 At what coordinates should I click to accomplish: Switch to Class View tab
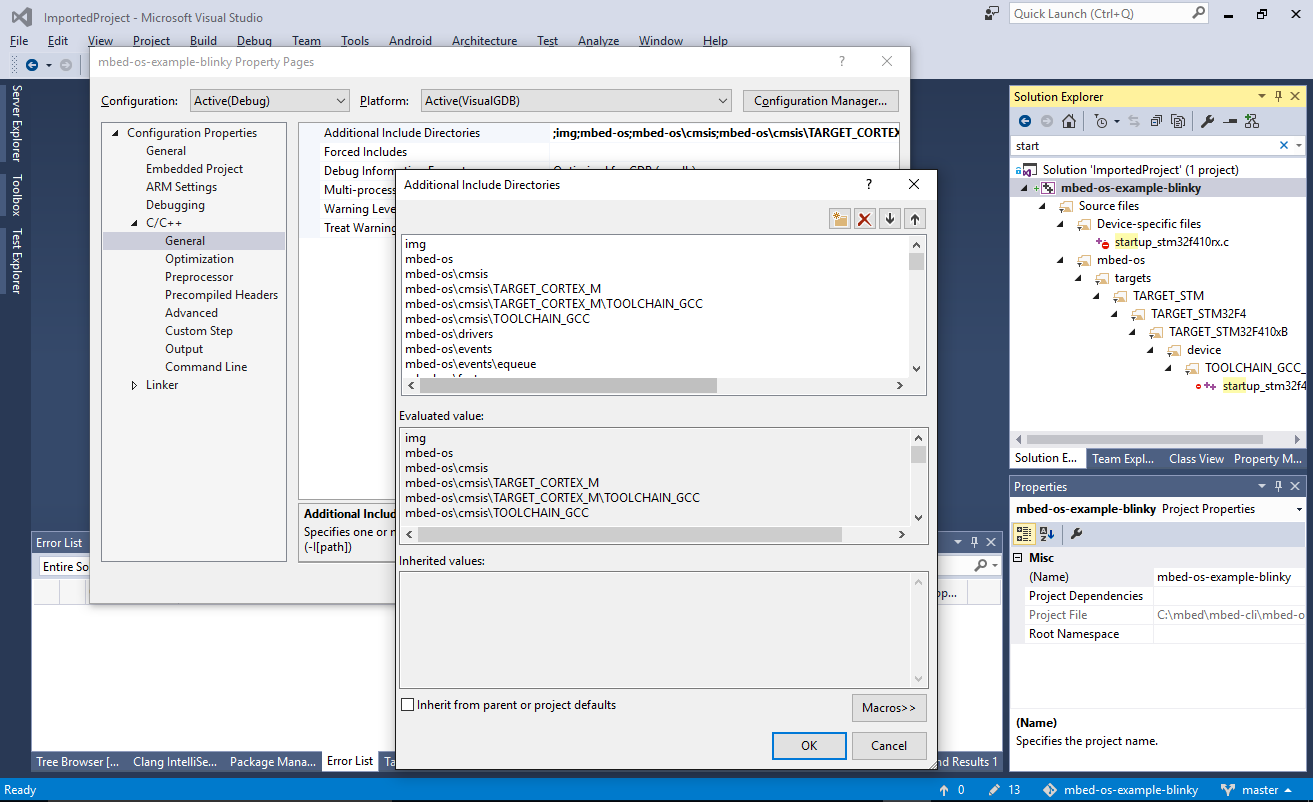1196,459
